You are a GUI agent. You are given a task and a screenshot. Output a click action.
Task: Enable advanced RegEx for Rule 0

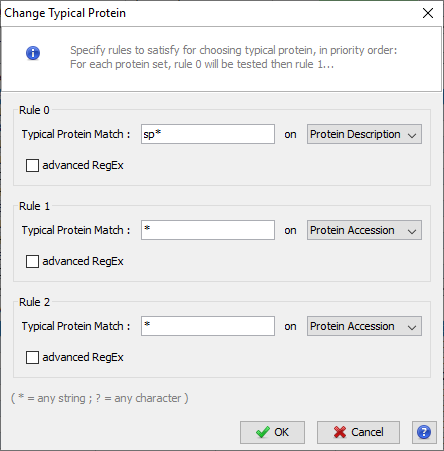click(32, 165)
